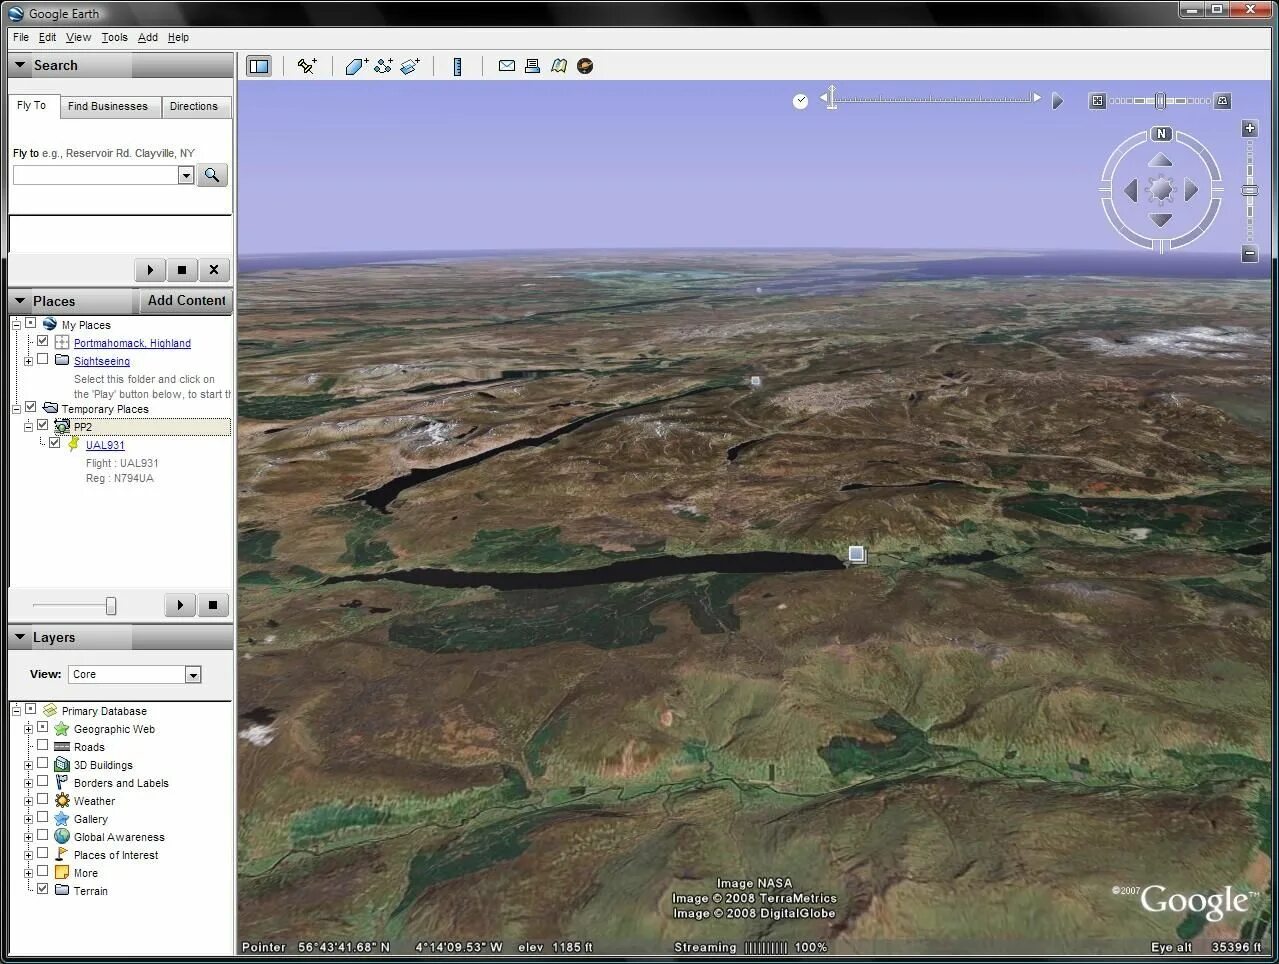Image resolution: width=1279 pixels, height=964 pixels.
Task: Uncheck the PP2 network link
Action: tap(43, 425)
